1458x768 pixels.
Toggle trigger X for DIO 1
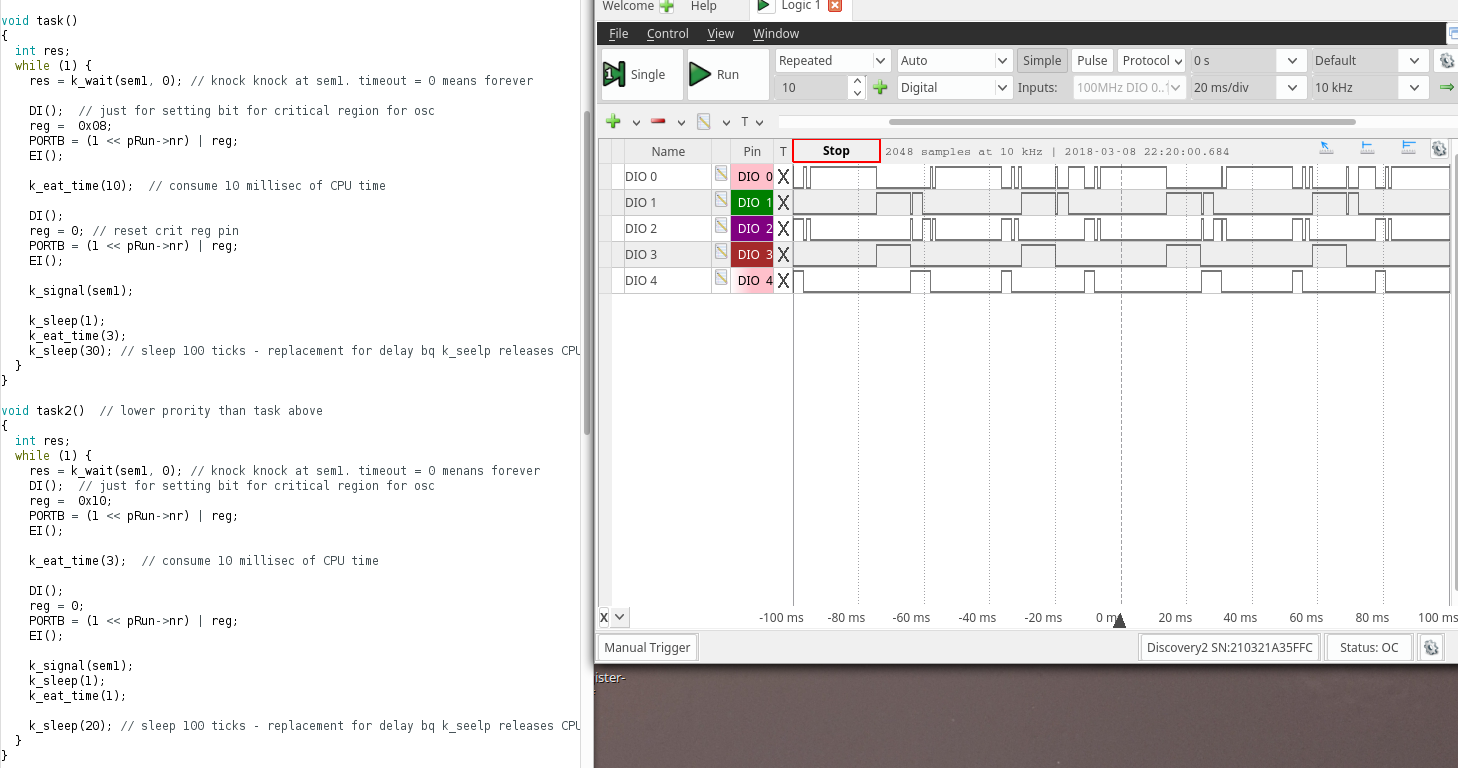click(x=783, y=203)
